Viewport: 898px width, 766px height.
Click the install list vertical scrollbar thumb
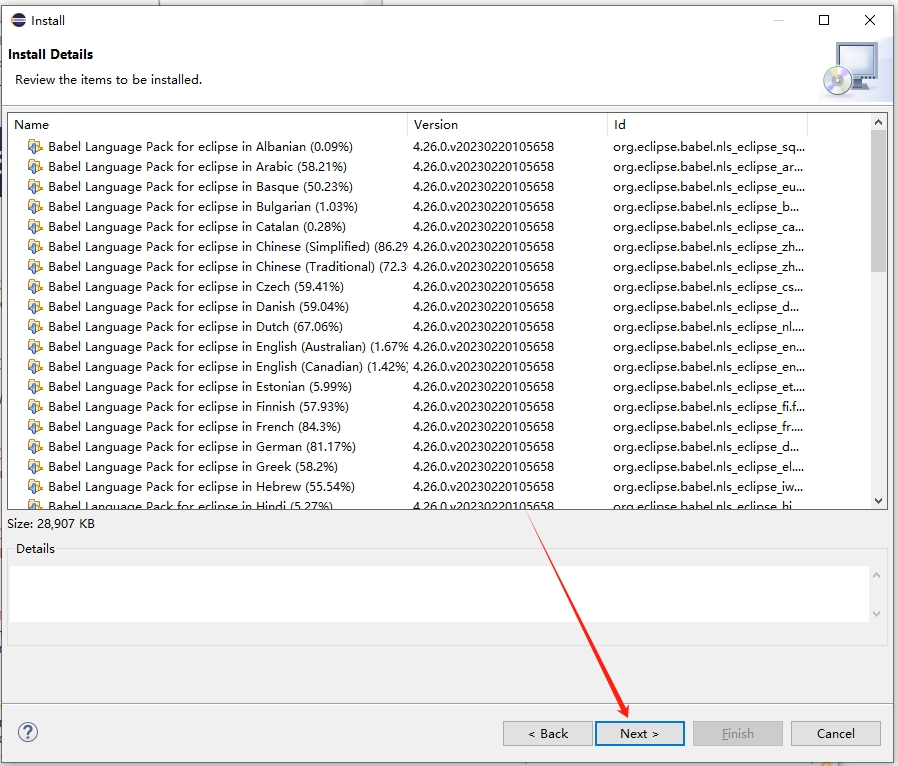(879, 201)
